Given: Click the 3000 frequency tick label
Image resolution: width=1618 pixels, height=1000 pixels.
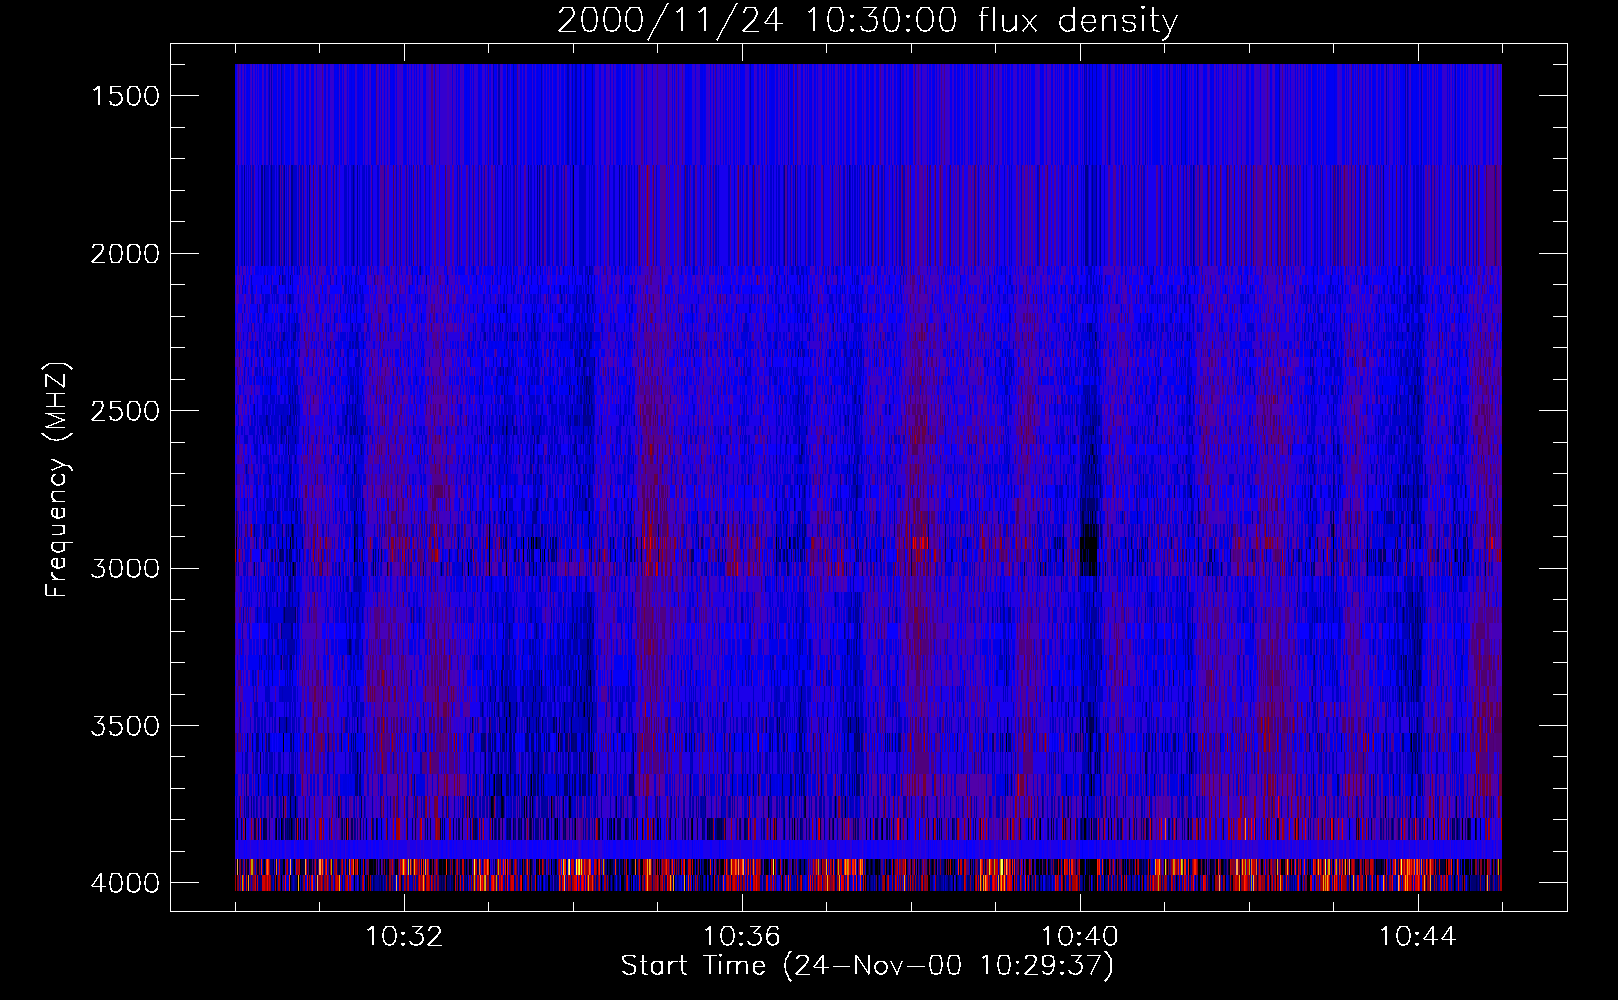Looking at the screenshot, I should 125,569.
